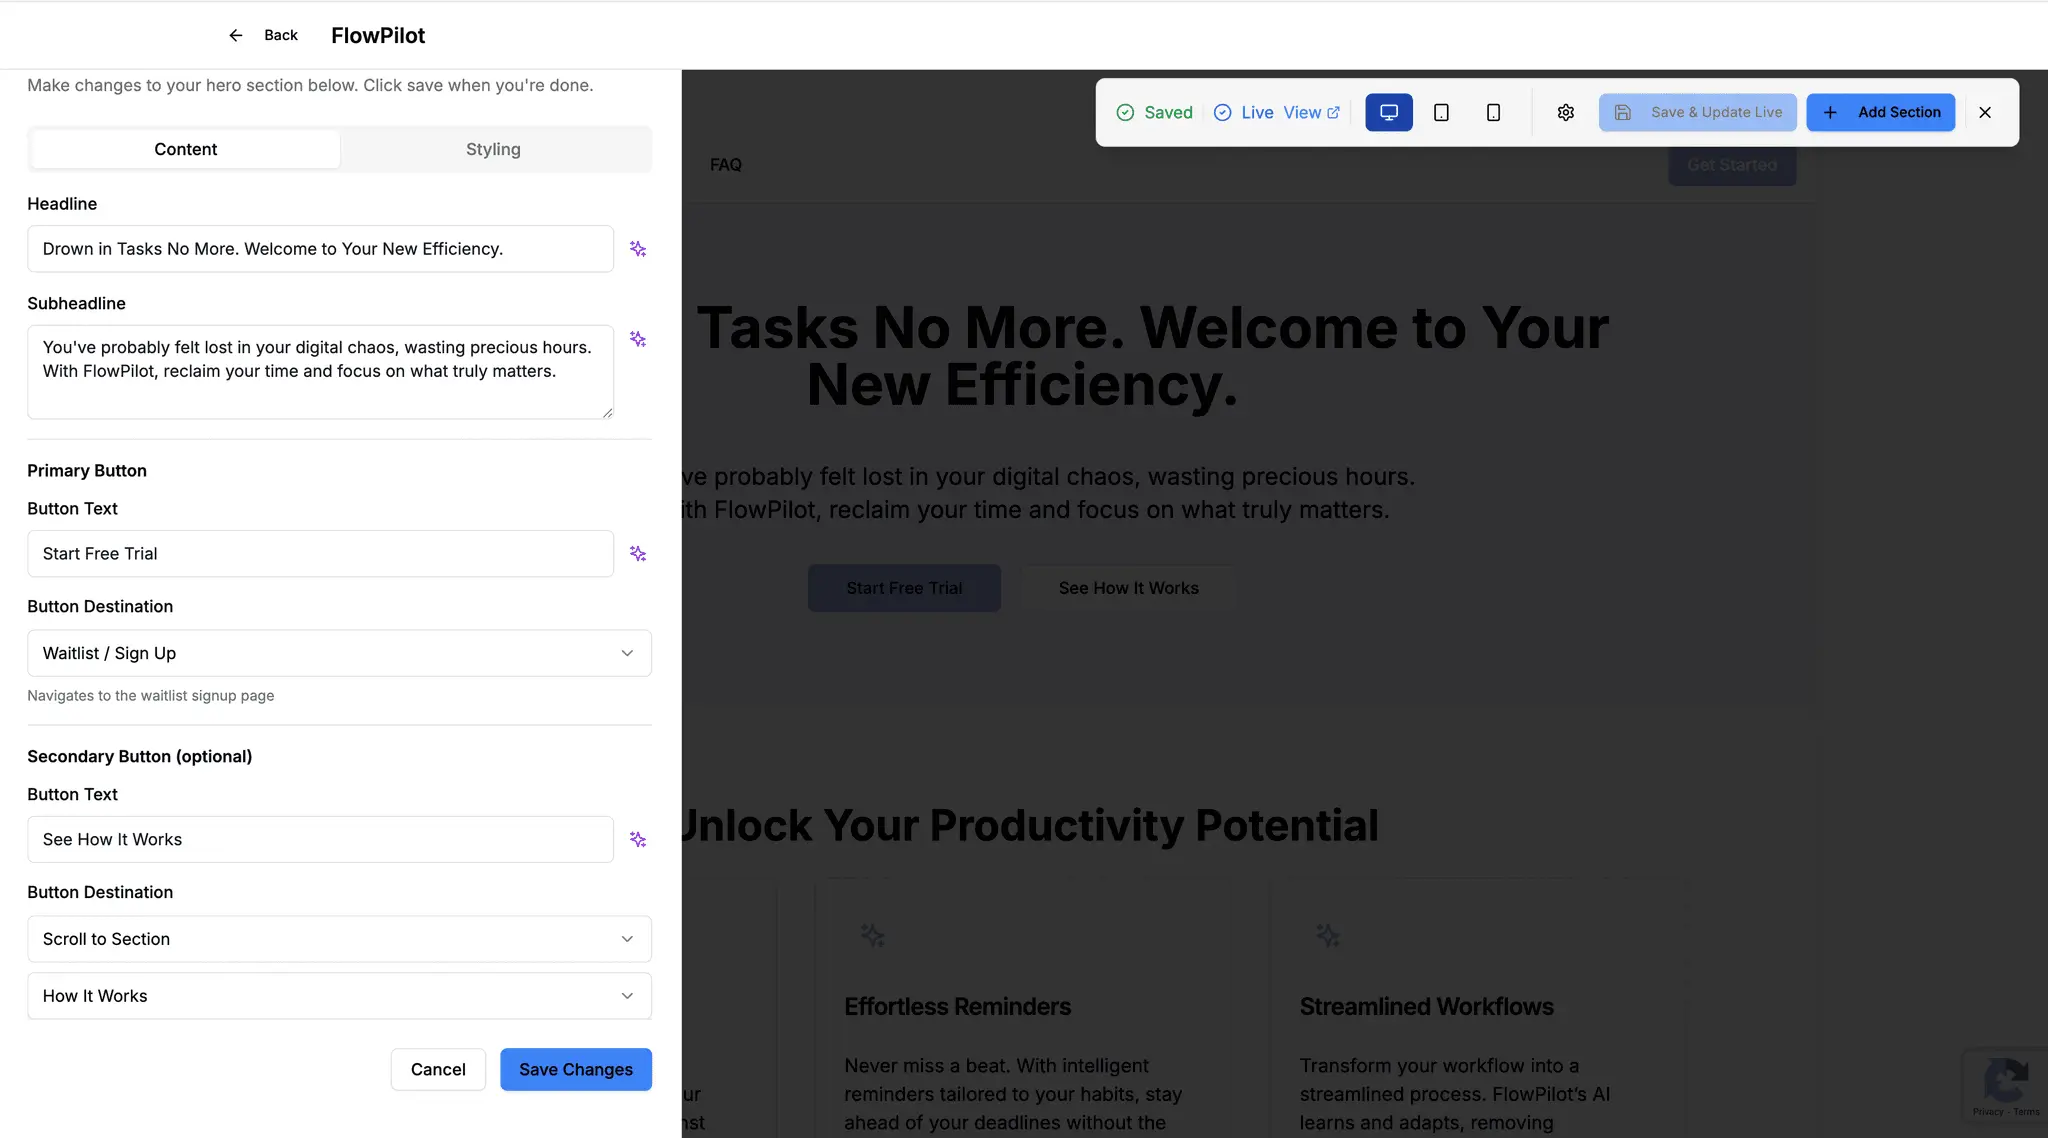Open settings gear in toolbar
Screen dimensions: 2048x1138
click(x=1566, y=112)
